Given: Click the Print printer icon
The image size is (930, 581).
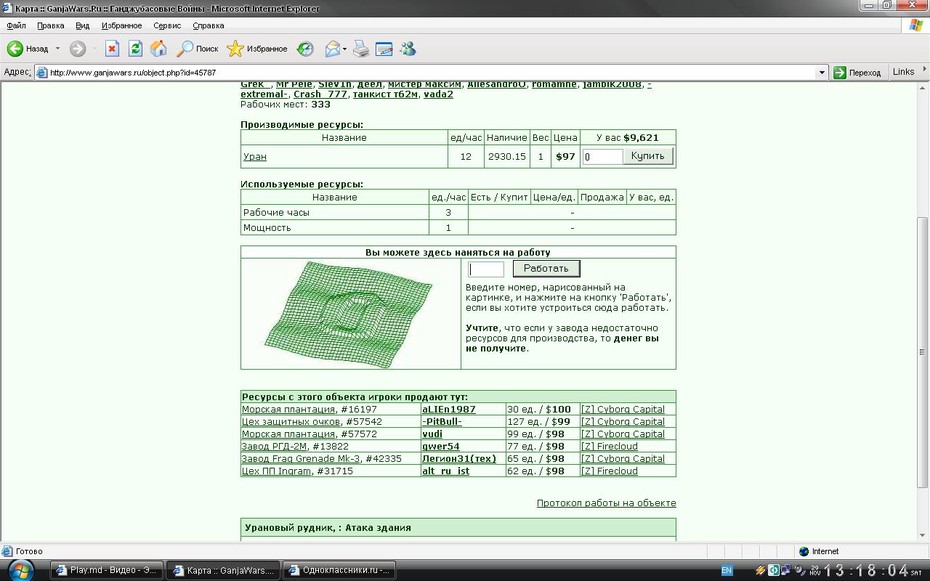Looking at the screenshot, I should click(x=361, y=49).
